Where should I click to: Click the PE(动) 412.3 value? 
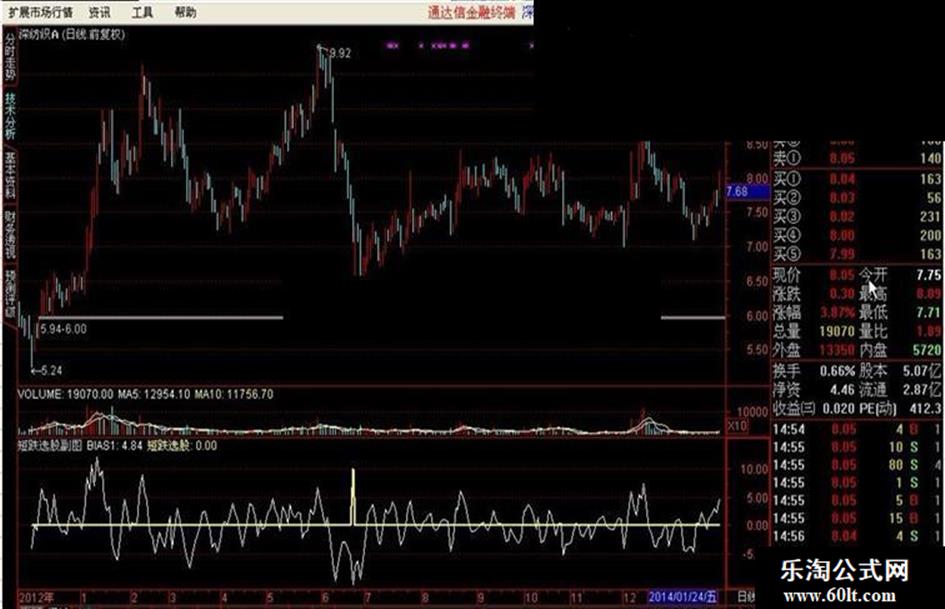pyautogui.click(x=926, y=408)
